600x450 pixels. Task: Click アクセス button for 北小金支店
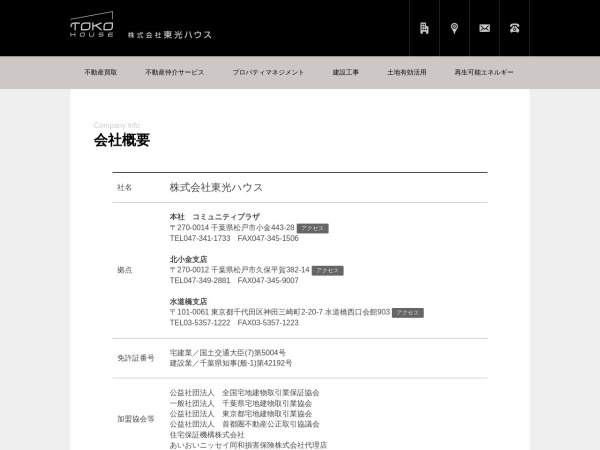[328, 271]
